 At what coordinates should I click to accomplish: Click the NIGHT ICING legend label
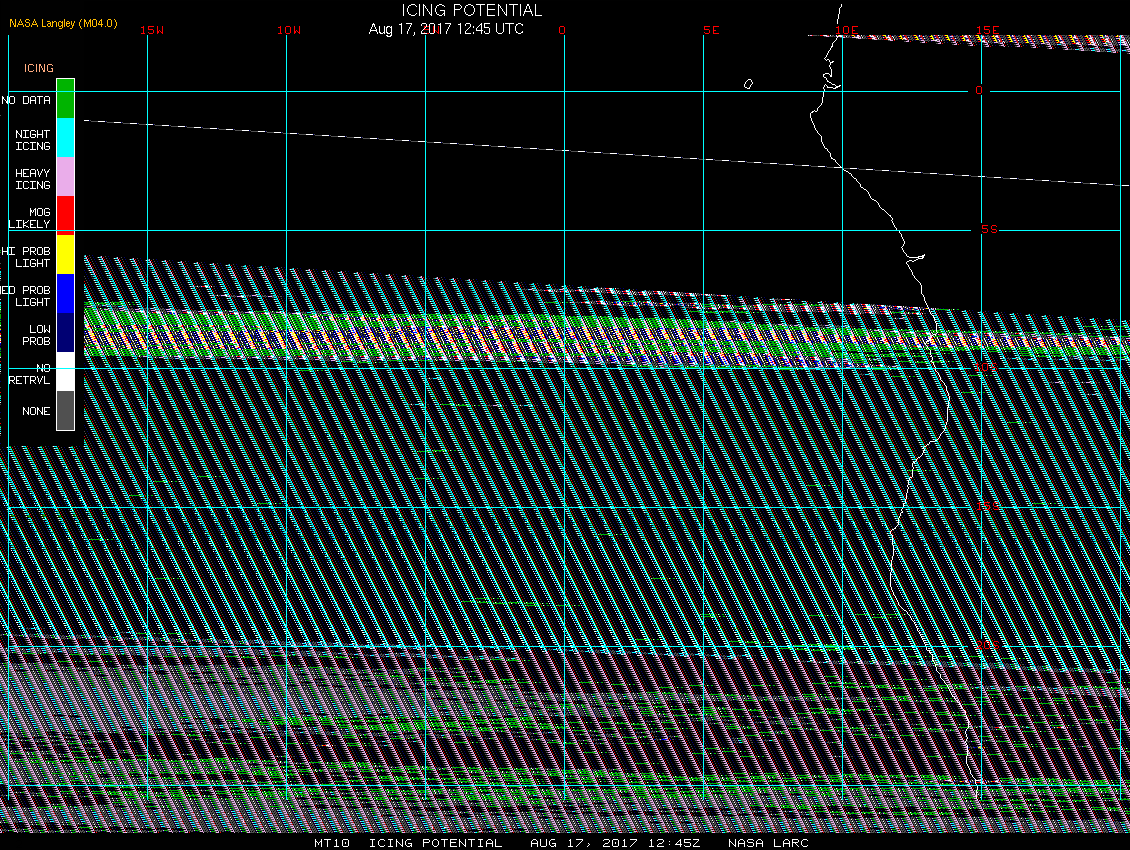33,140
